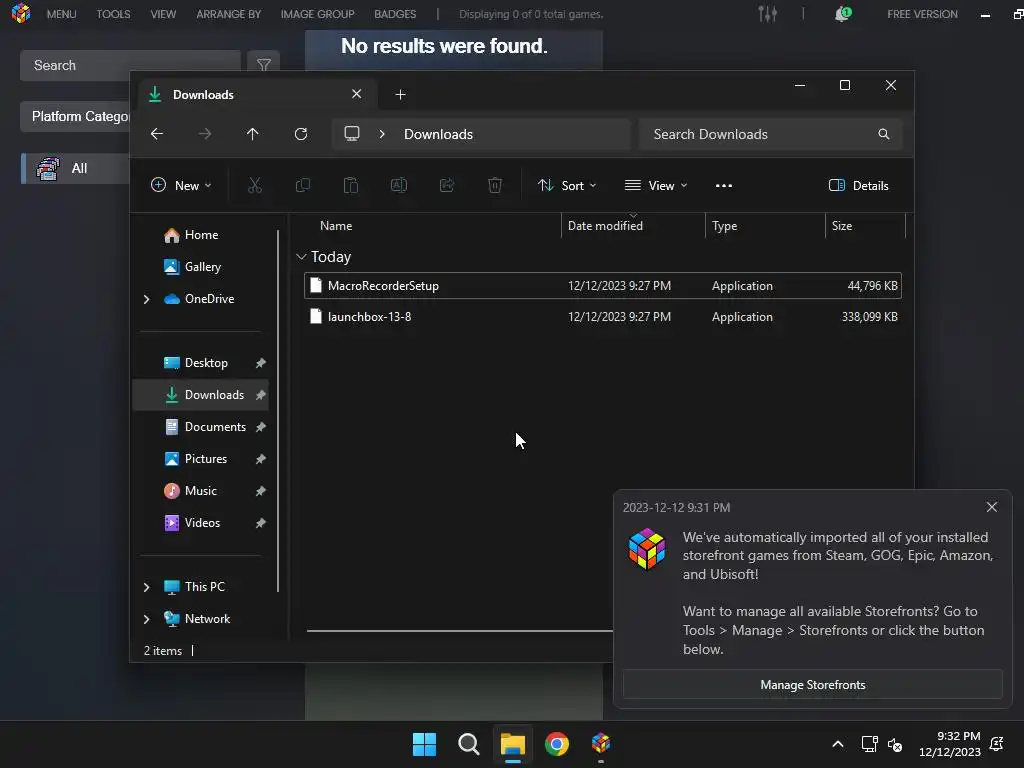This screenshot has width=1024, height=768.
Task: Expand Network tree node
Action: click(146, 619)
